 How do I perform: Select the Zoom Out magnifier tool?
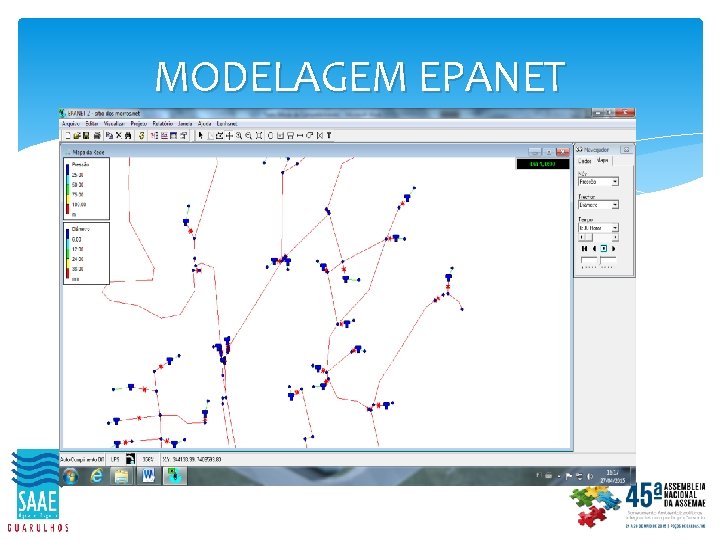[248, 135]
